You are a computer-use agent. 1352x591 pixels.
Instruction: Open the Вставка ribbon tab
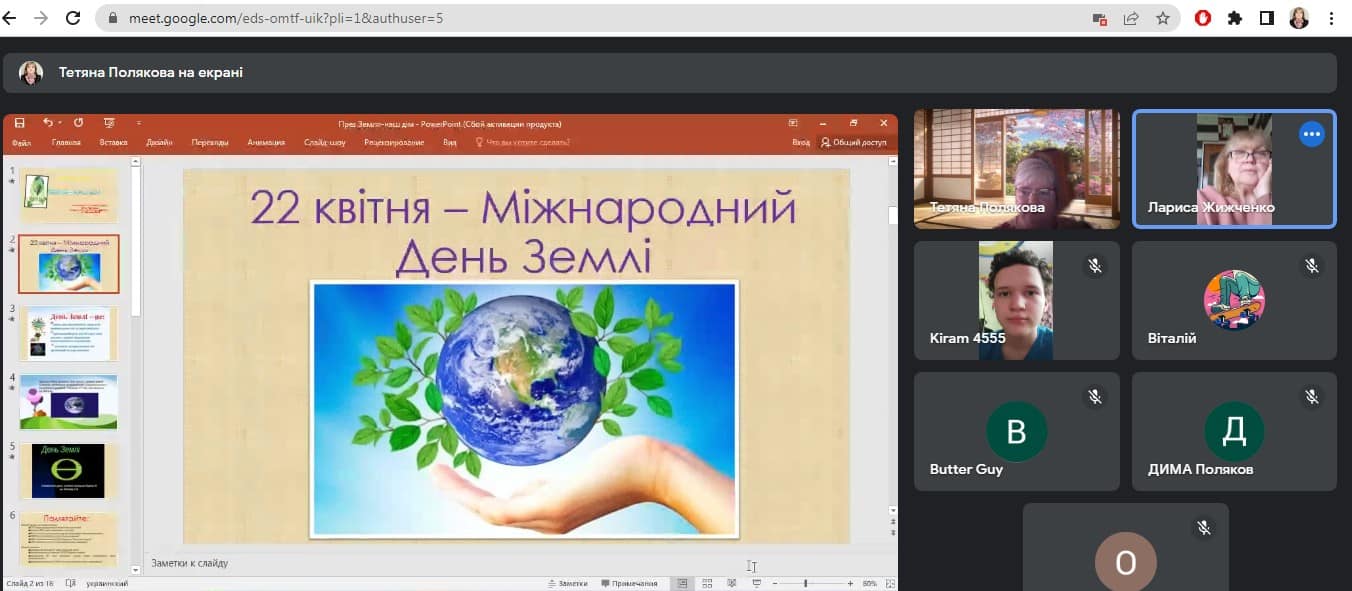(113, 143)
